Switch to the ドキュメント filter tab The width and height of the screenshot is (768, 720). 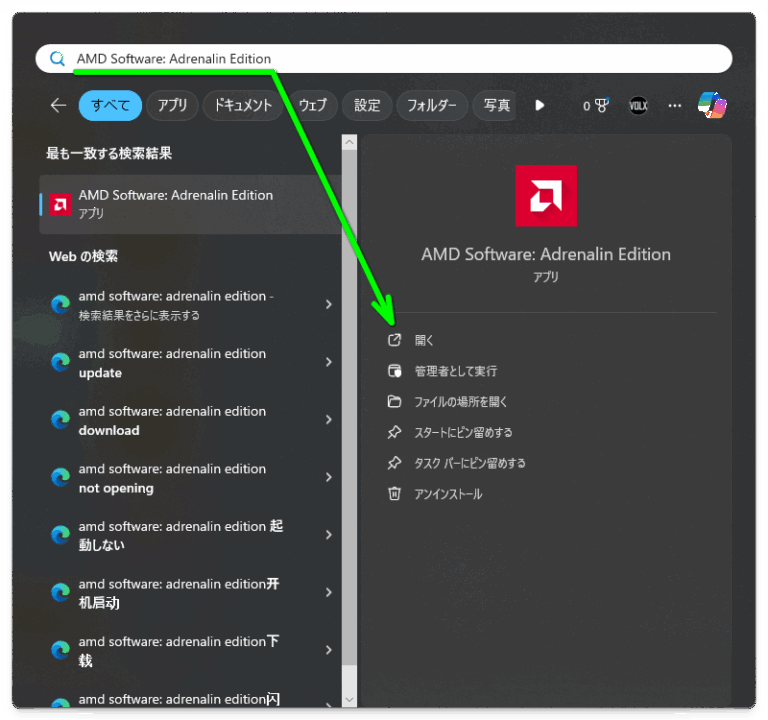243,105
